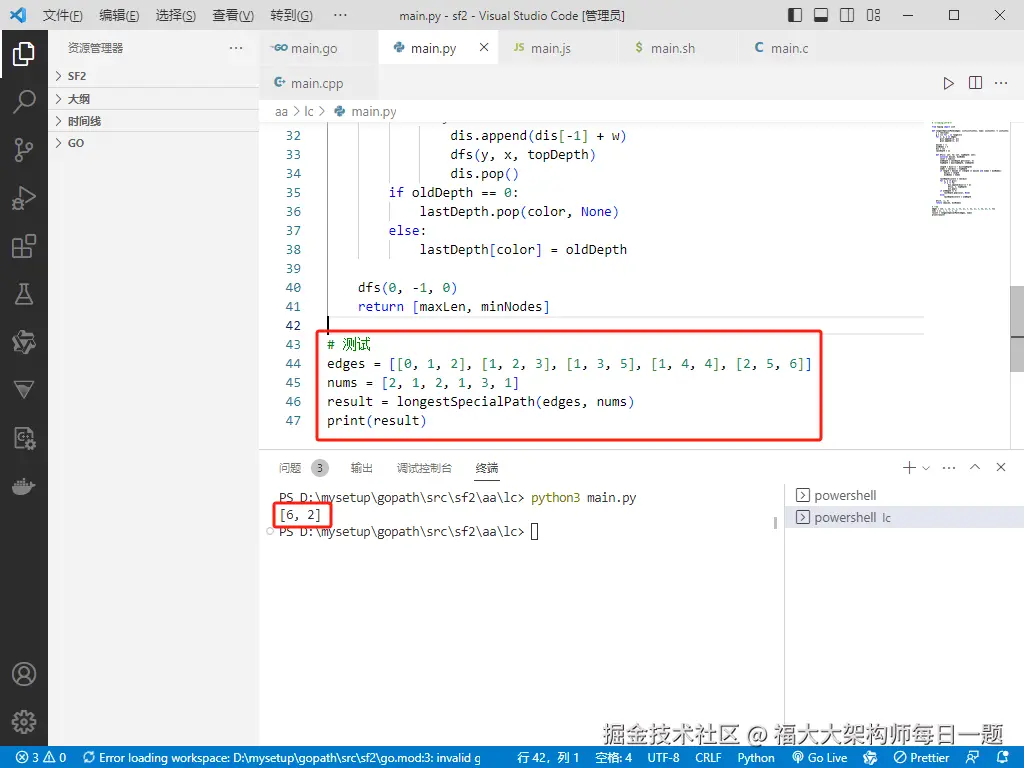Expand the 时间线 timeline section
Viewport: 1024px width, 768px height.
tap(154, 121)
